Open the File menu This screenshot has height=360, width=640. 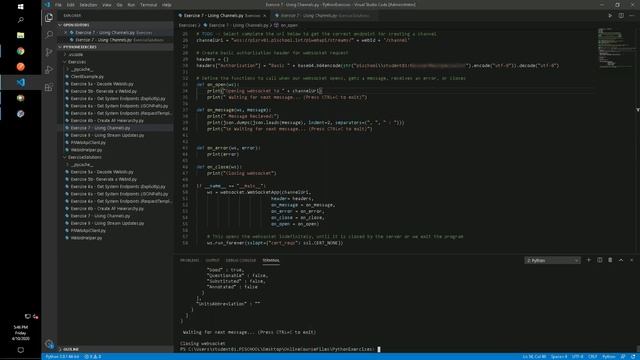pos(58,4)
